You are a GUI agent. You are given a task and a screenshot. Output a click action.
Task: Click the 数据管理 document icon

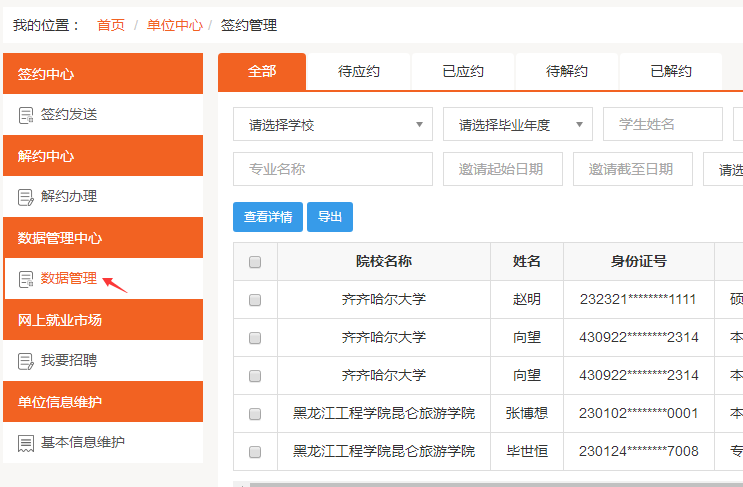(x=26, y=279)
